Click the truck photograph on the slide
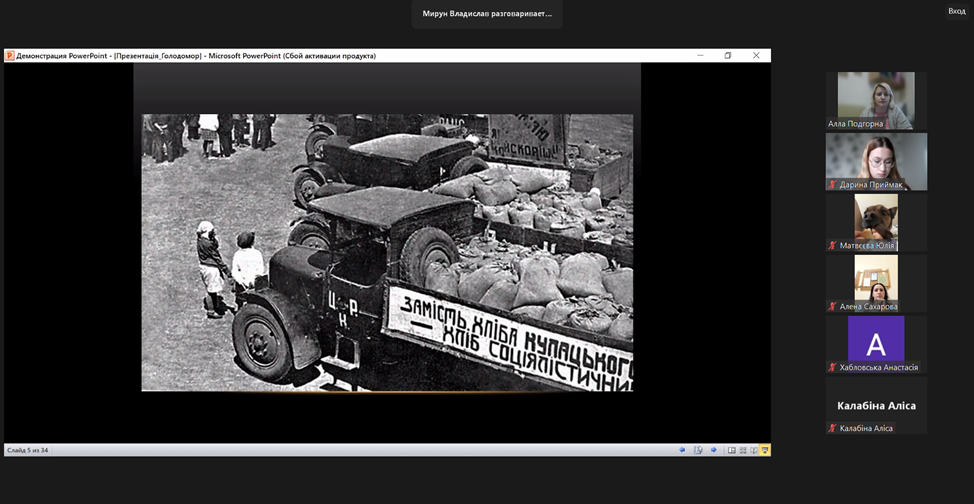The height and width of the screenshot is (504, 974). pyautogui.click(x=387, y=252)
